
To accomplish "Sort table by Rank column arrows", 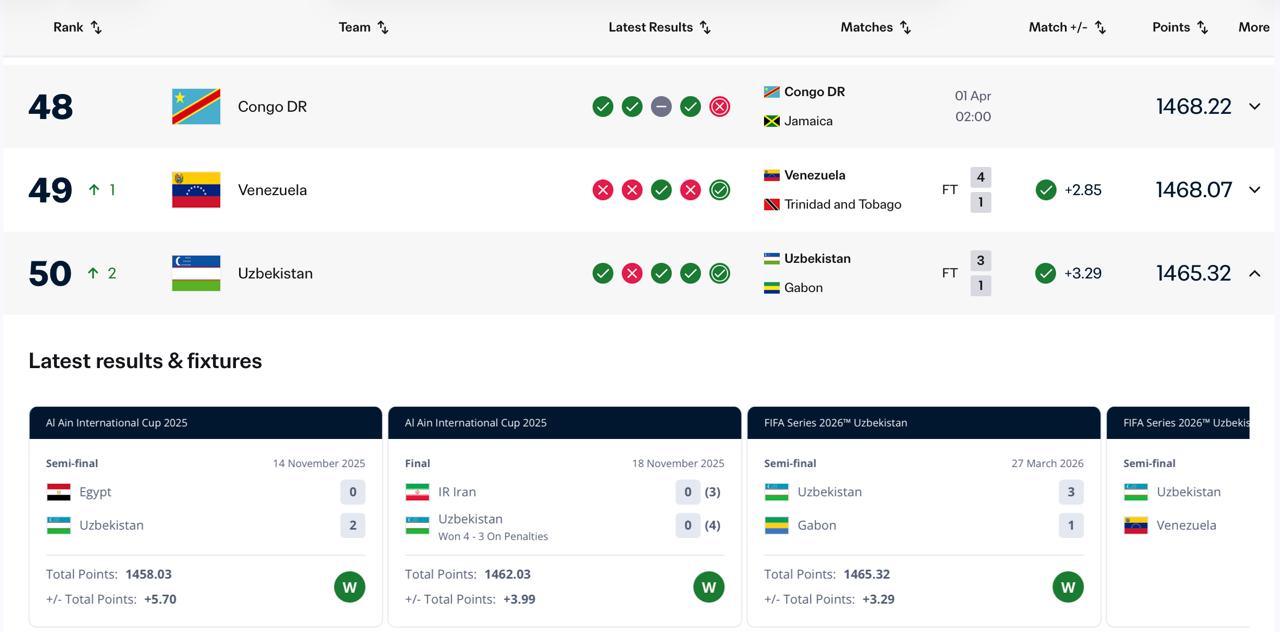I will (x=96, y=28).
